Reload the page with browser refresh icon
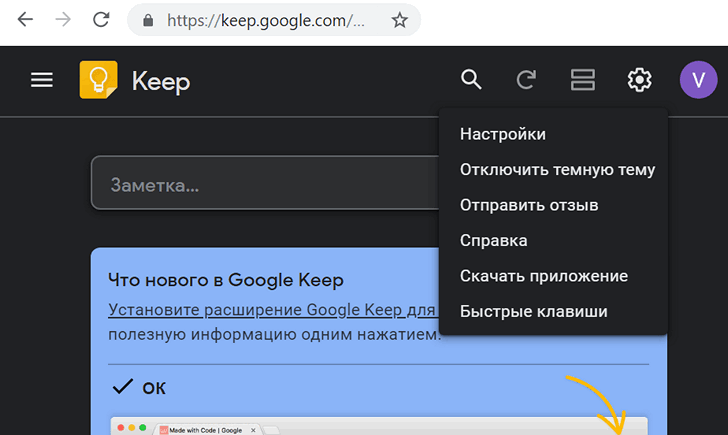The height and width of the screenshot is (435, 728). tap(101, 19)
